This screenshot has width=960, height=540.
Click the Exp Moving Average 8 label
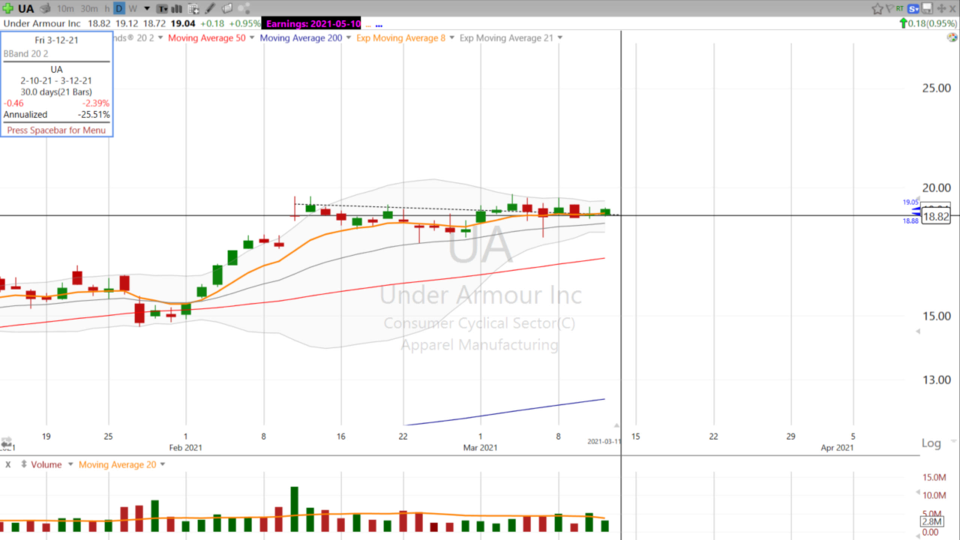click(401, 38)
